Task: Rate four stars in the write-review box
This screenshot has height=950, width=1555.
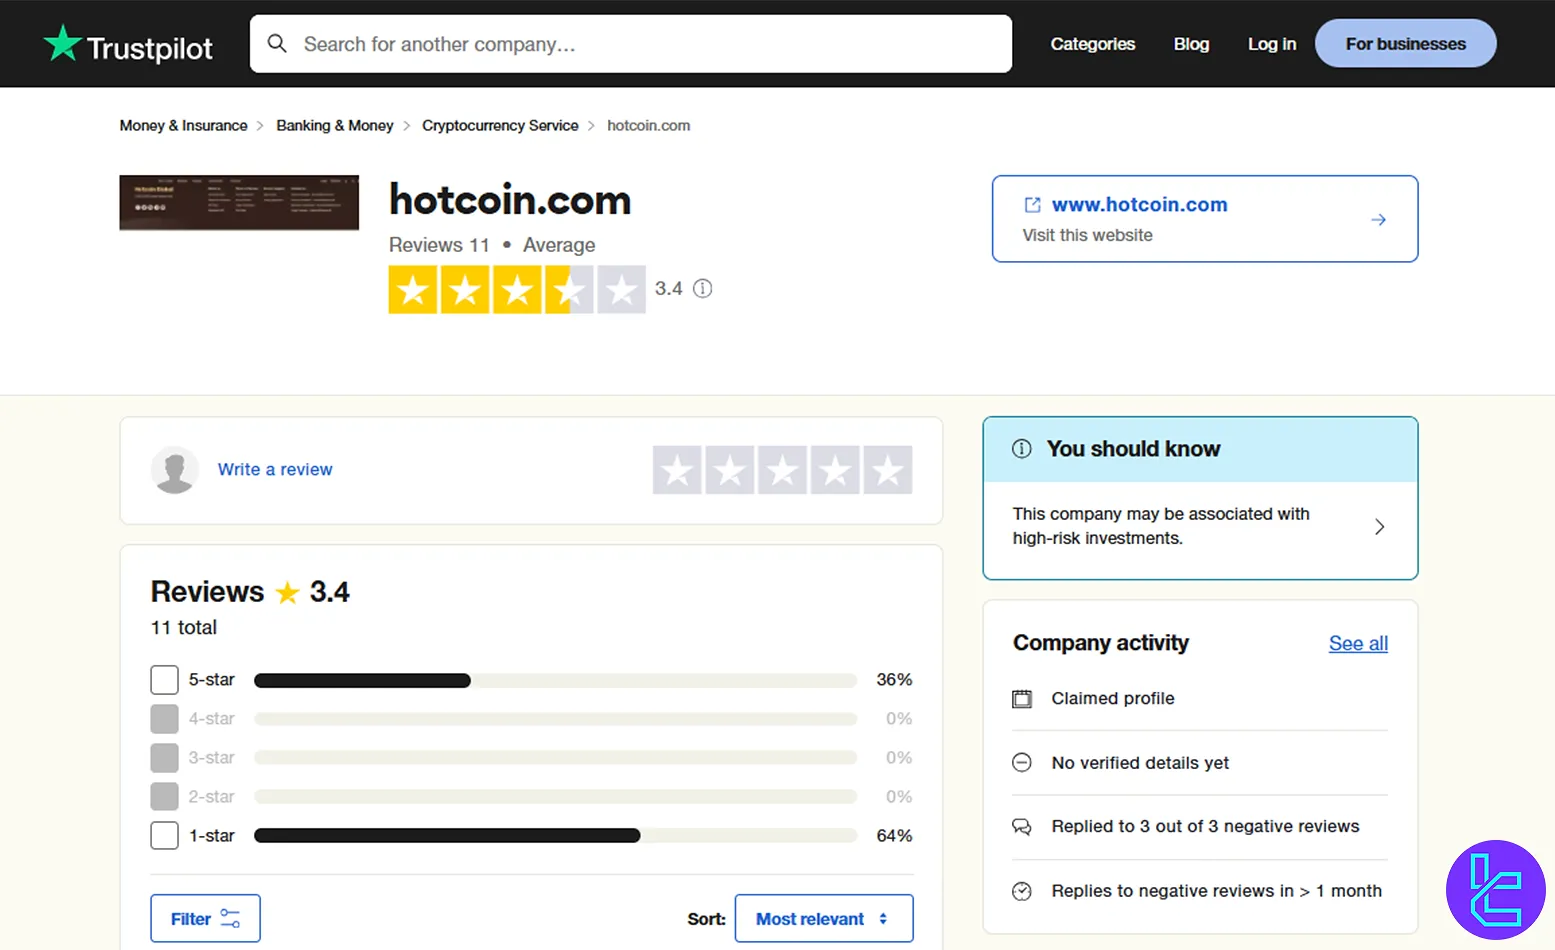Action: [x=836, y=470]
